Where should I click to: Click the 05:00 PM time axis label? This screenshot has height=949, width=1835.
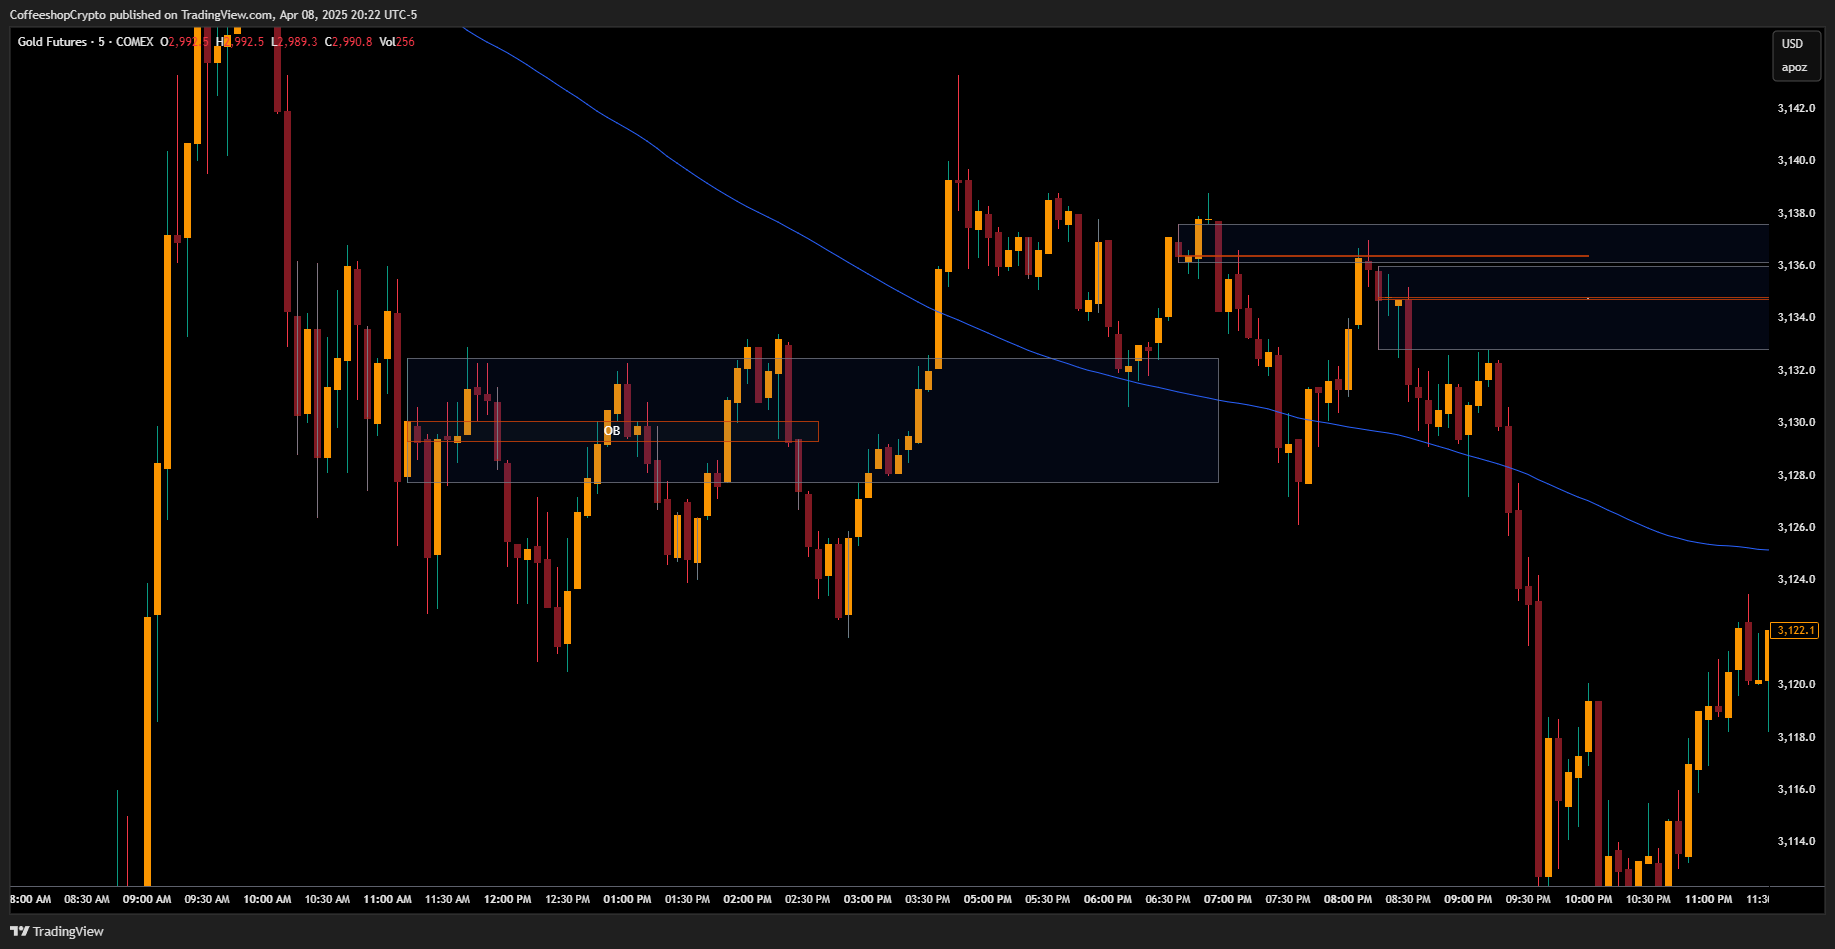[988, 899]
